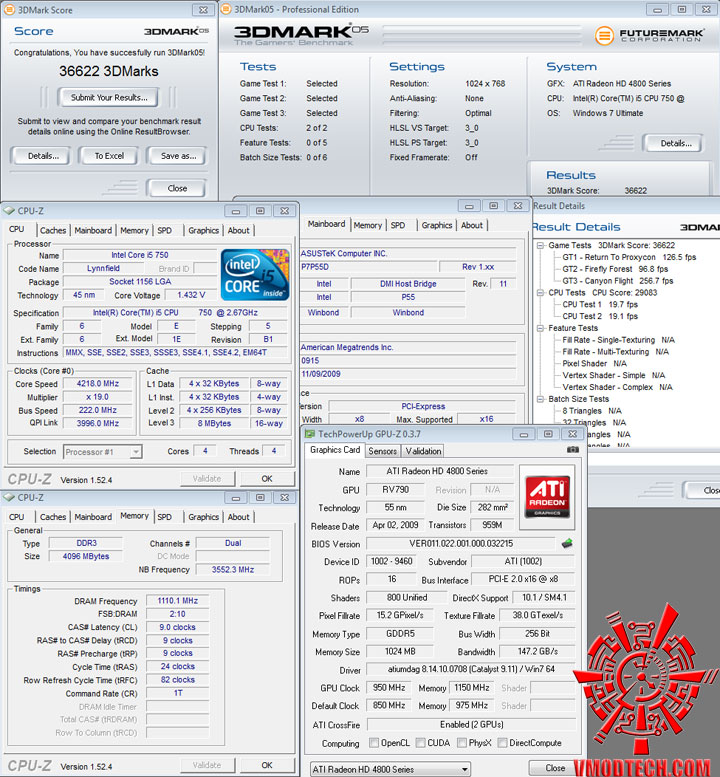Viewport: 720px width, 777px height.
Task: Click the ATI CrossFire Enabled (2 GPUs) field
Action: point(471,724)
